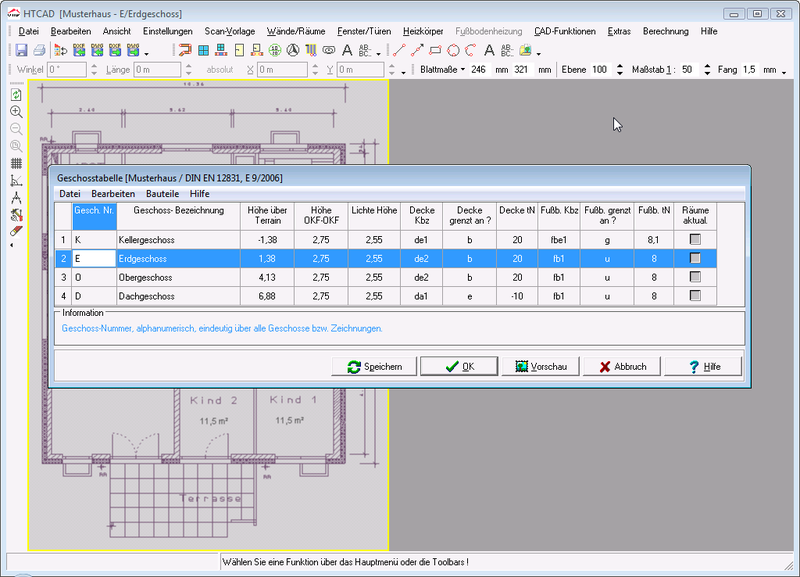800x577 pixels.
Task: Click the chain link icon in the toolbar
Action: (x=329, y=50)
